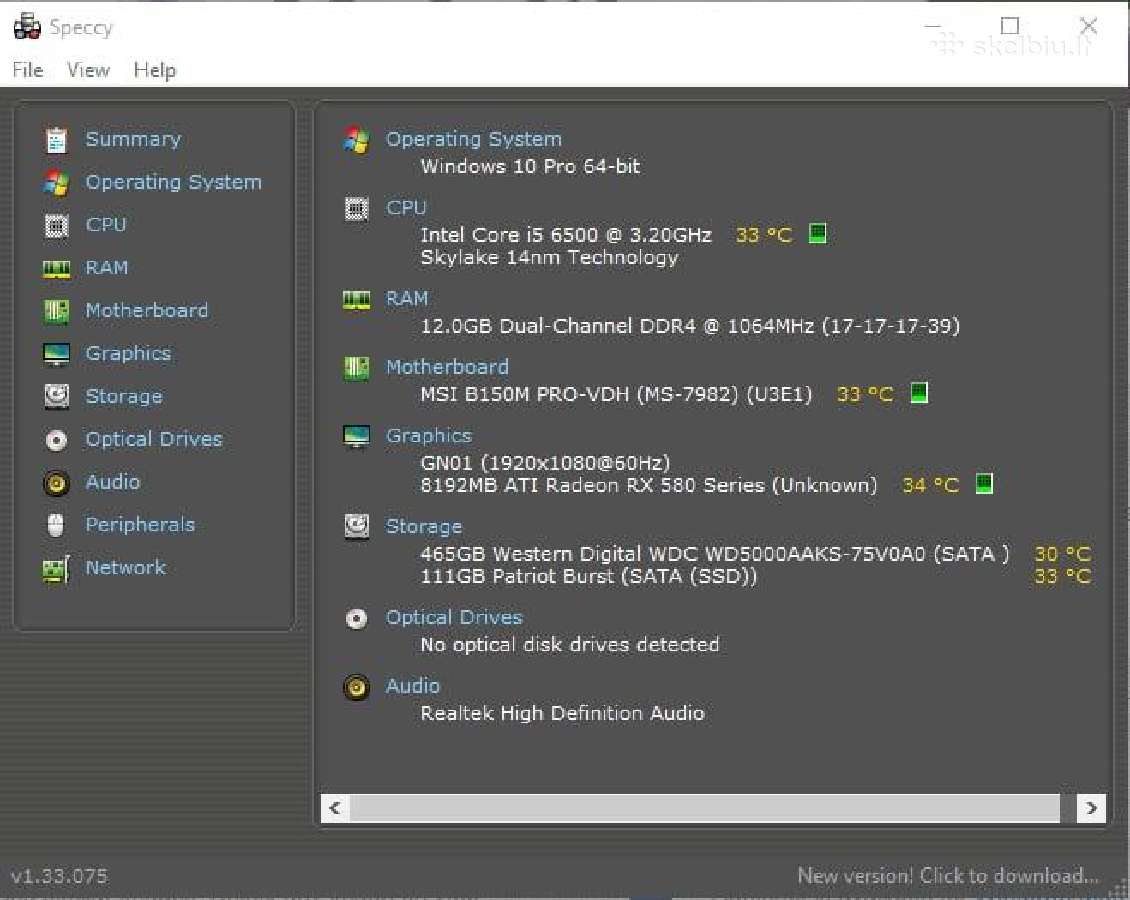Select CPU in the sidebar
Image resolution: width=1130 pixels, height=900 pixels.
[x=106, y=225]
